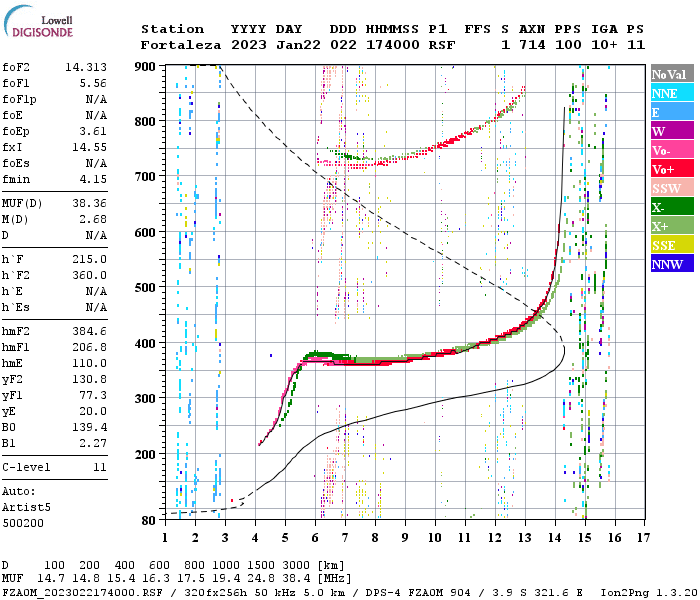Select the E blue legend swatch
The height and width of the screenshot is (600, 700).
[x=672, y=112]
